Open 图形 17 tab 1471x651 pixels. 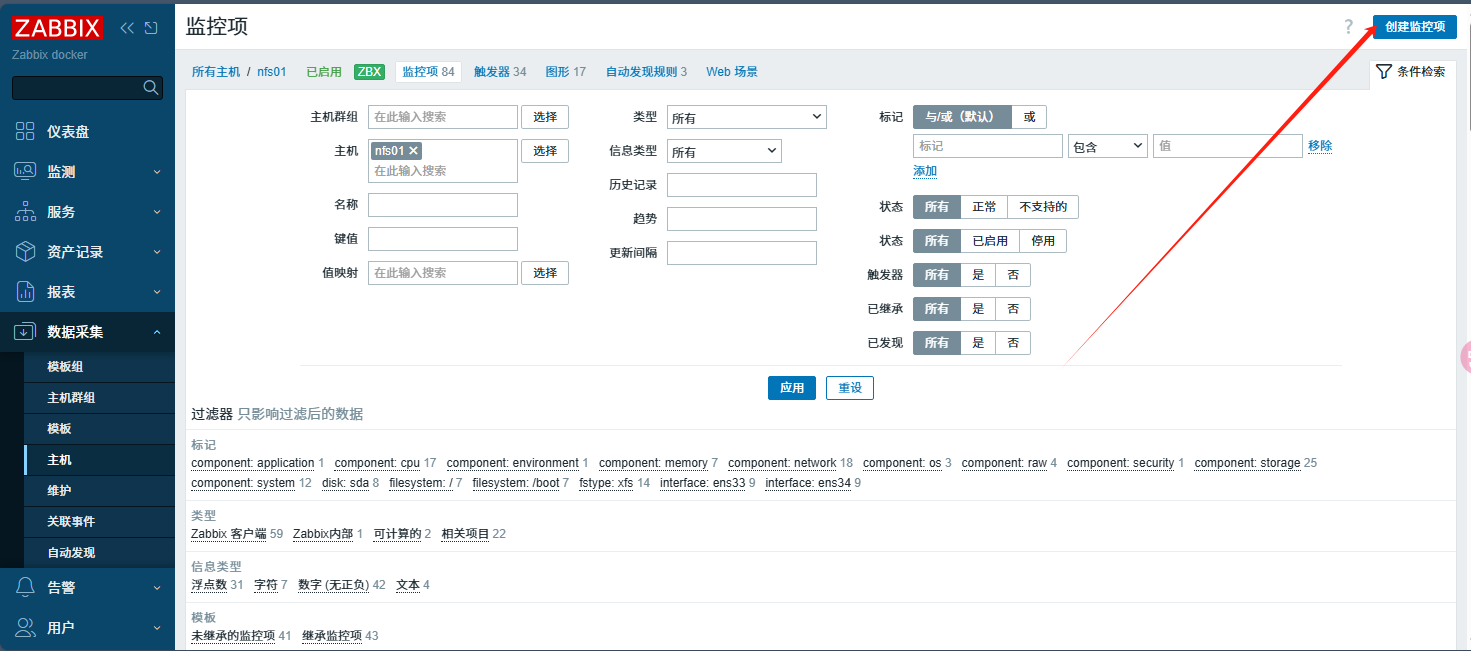(x=566, y=72)
